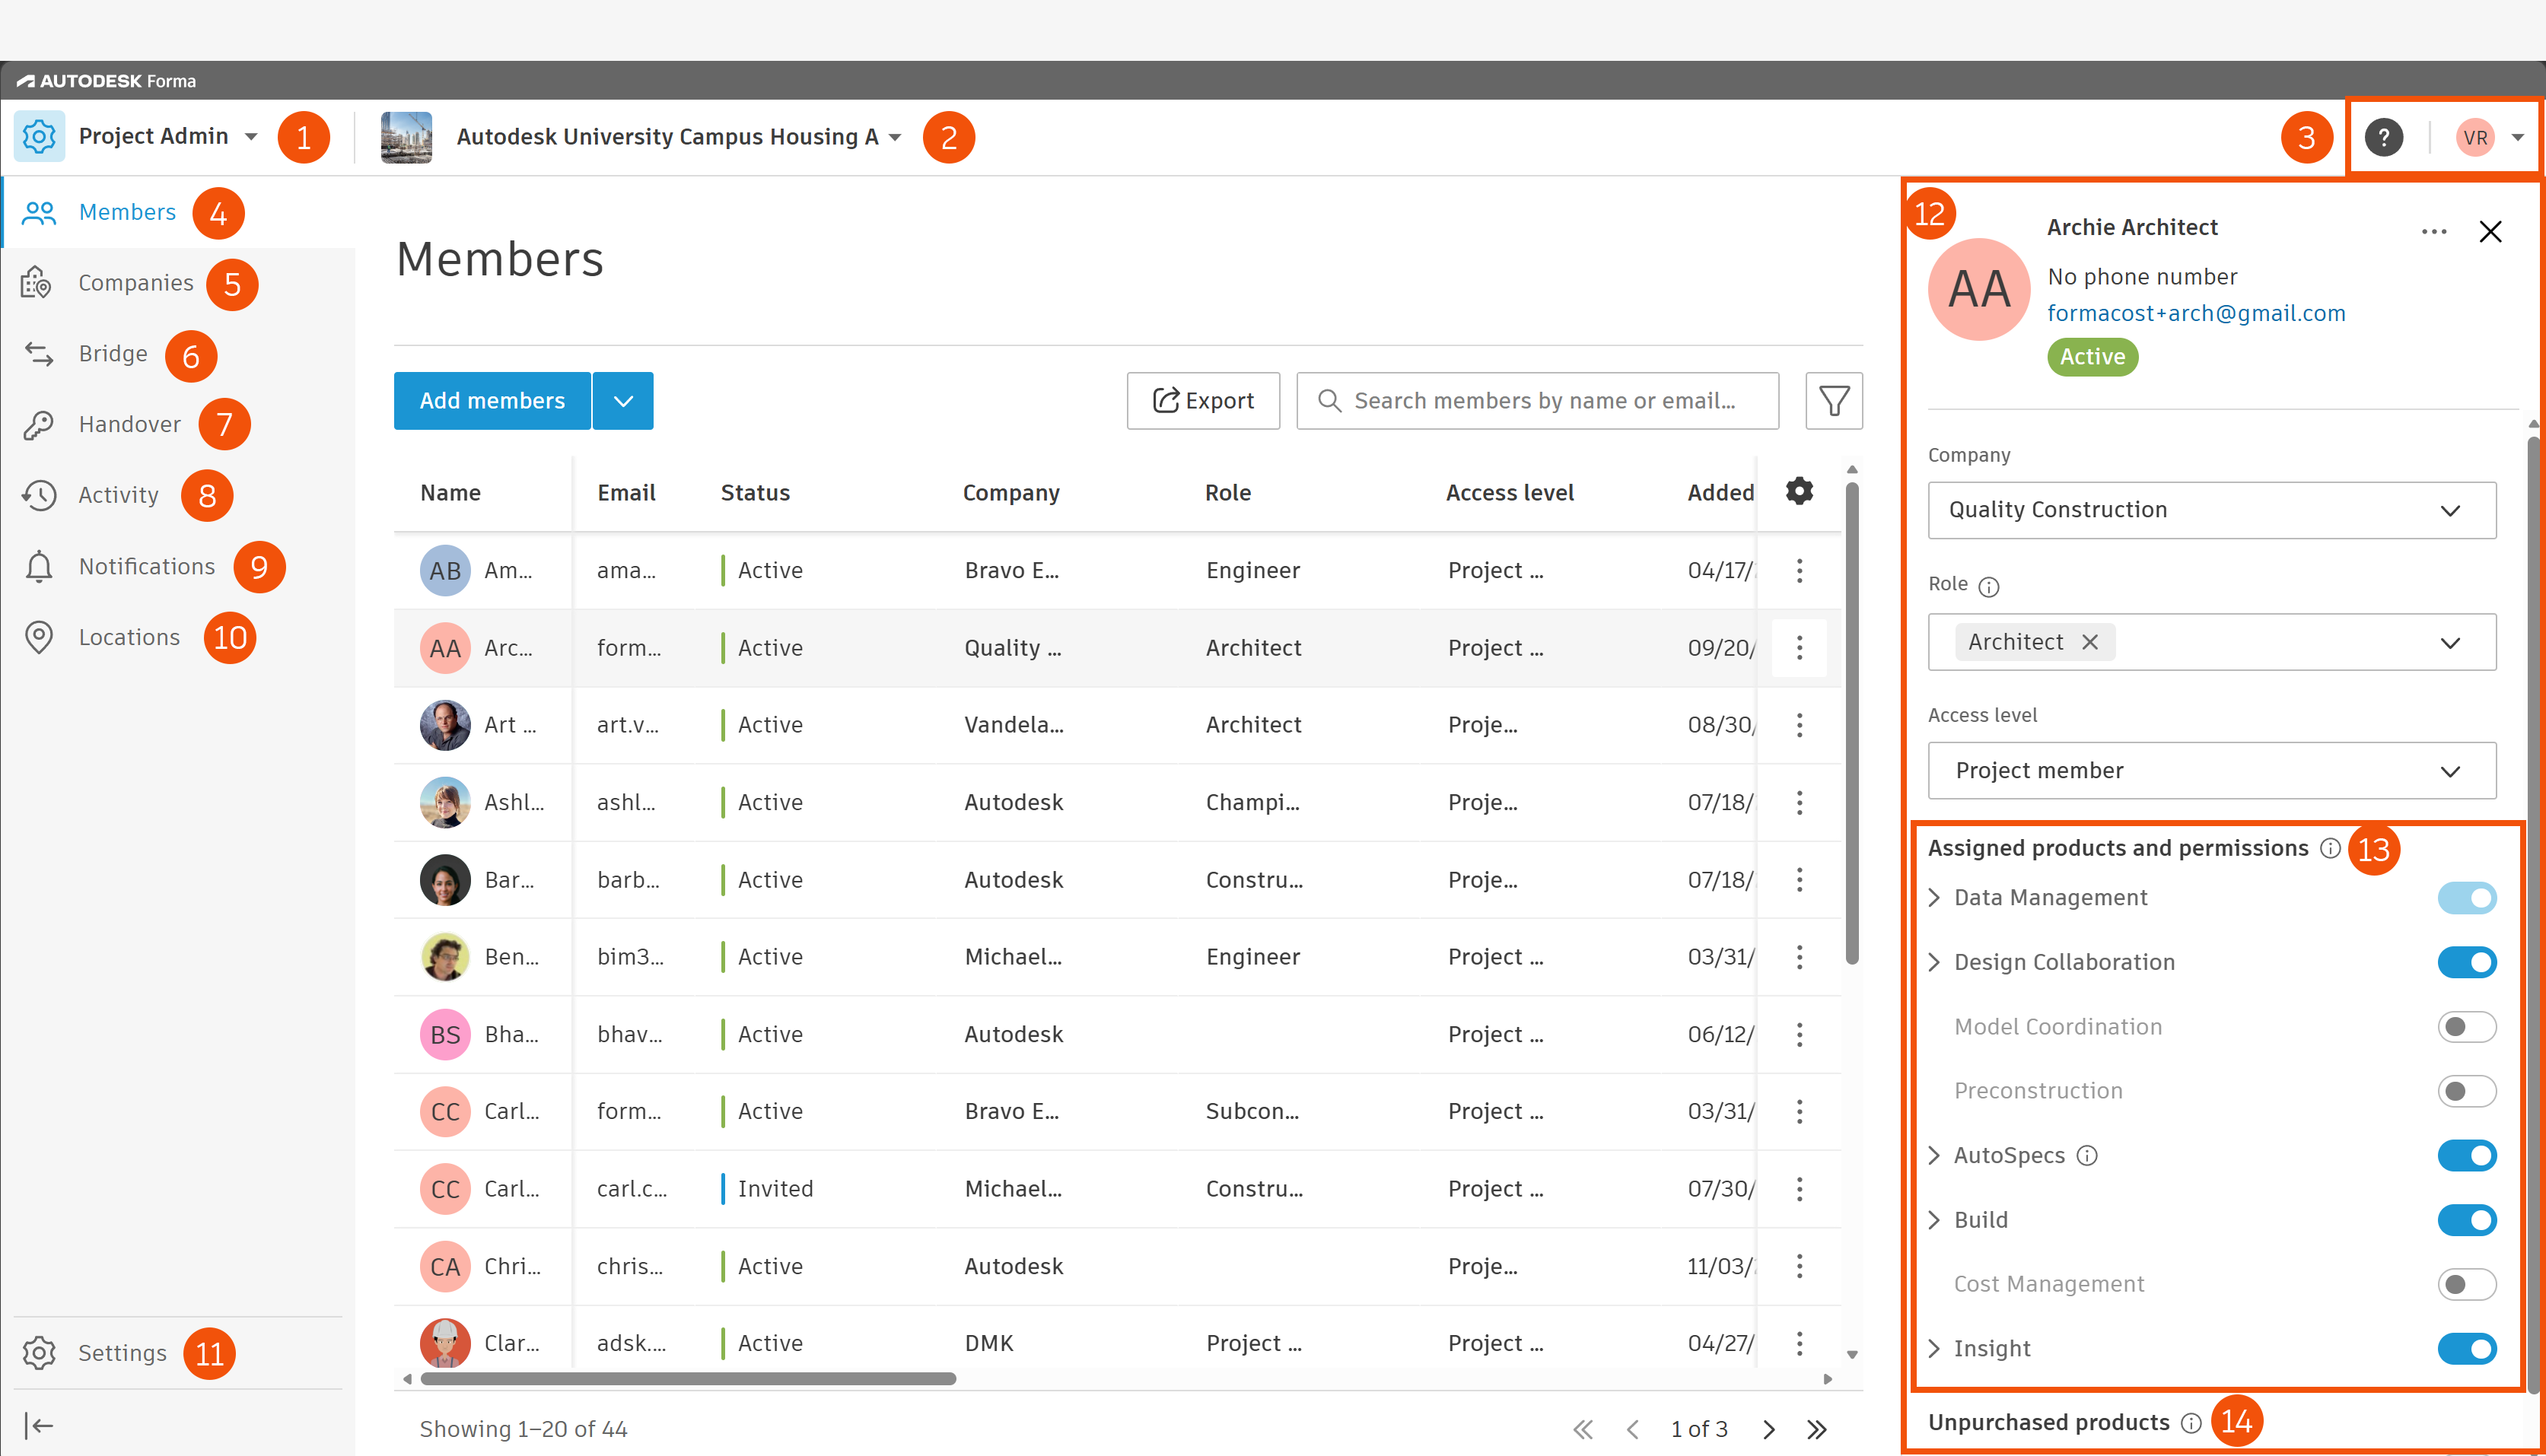Click info icon beside Assigned products and permissions
This screenshot has height=1456, width=2546.
coord(2330,848)
